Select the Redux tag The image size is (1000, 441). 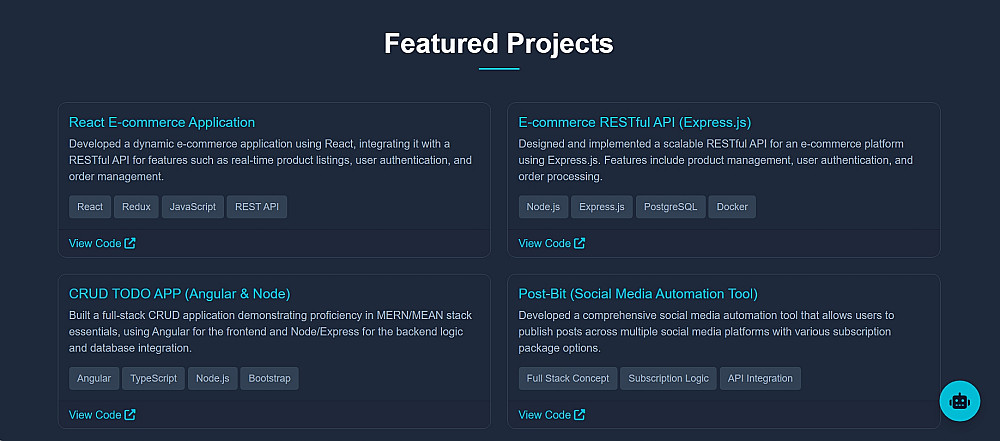pos(136,207)
